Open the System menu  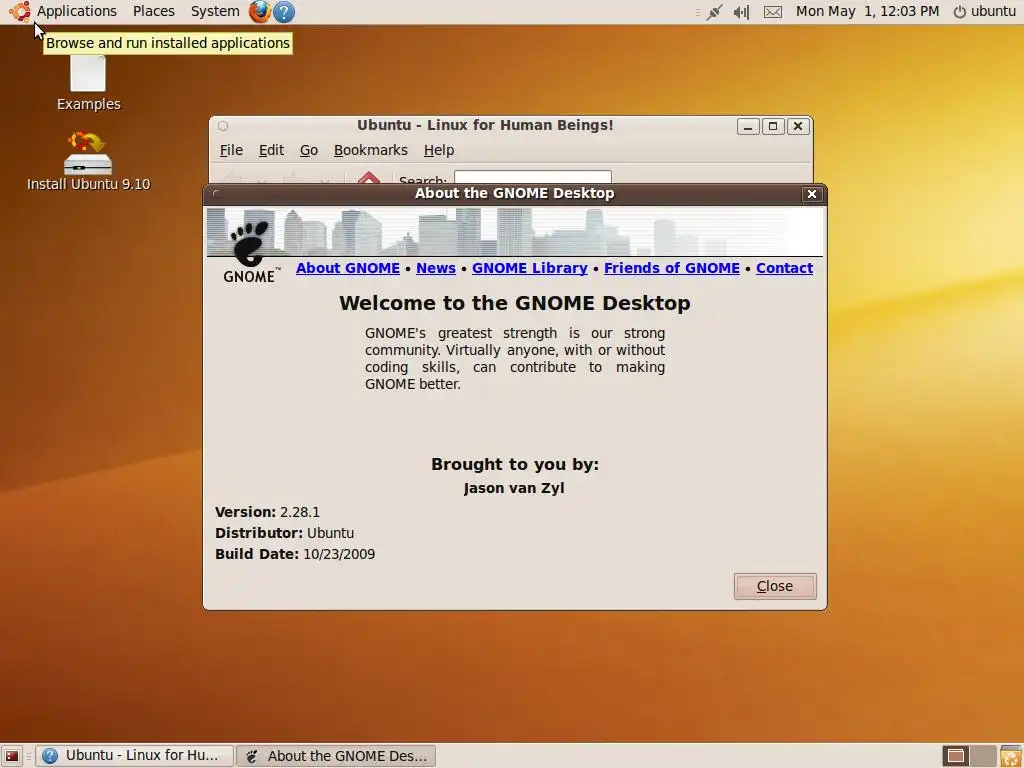point(215,11)
